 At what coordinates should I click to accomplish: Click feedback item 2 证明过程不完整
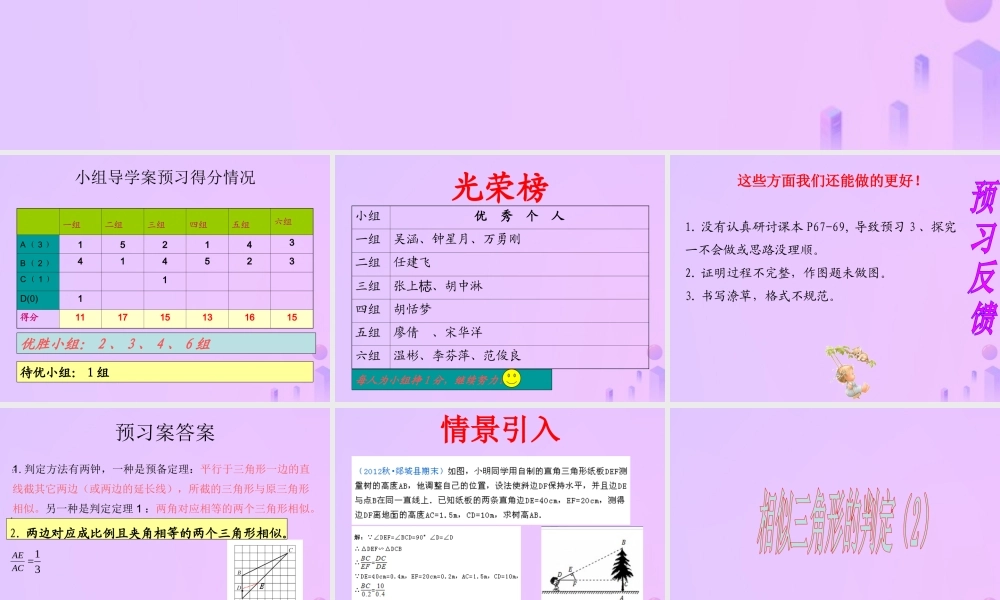[786, 273]
